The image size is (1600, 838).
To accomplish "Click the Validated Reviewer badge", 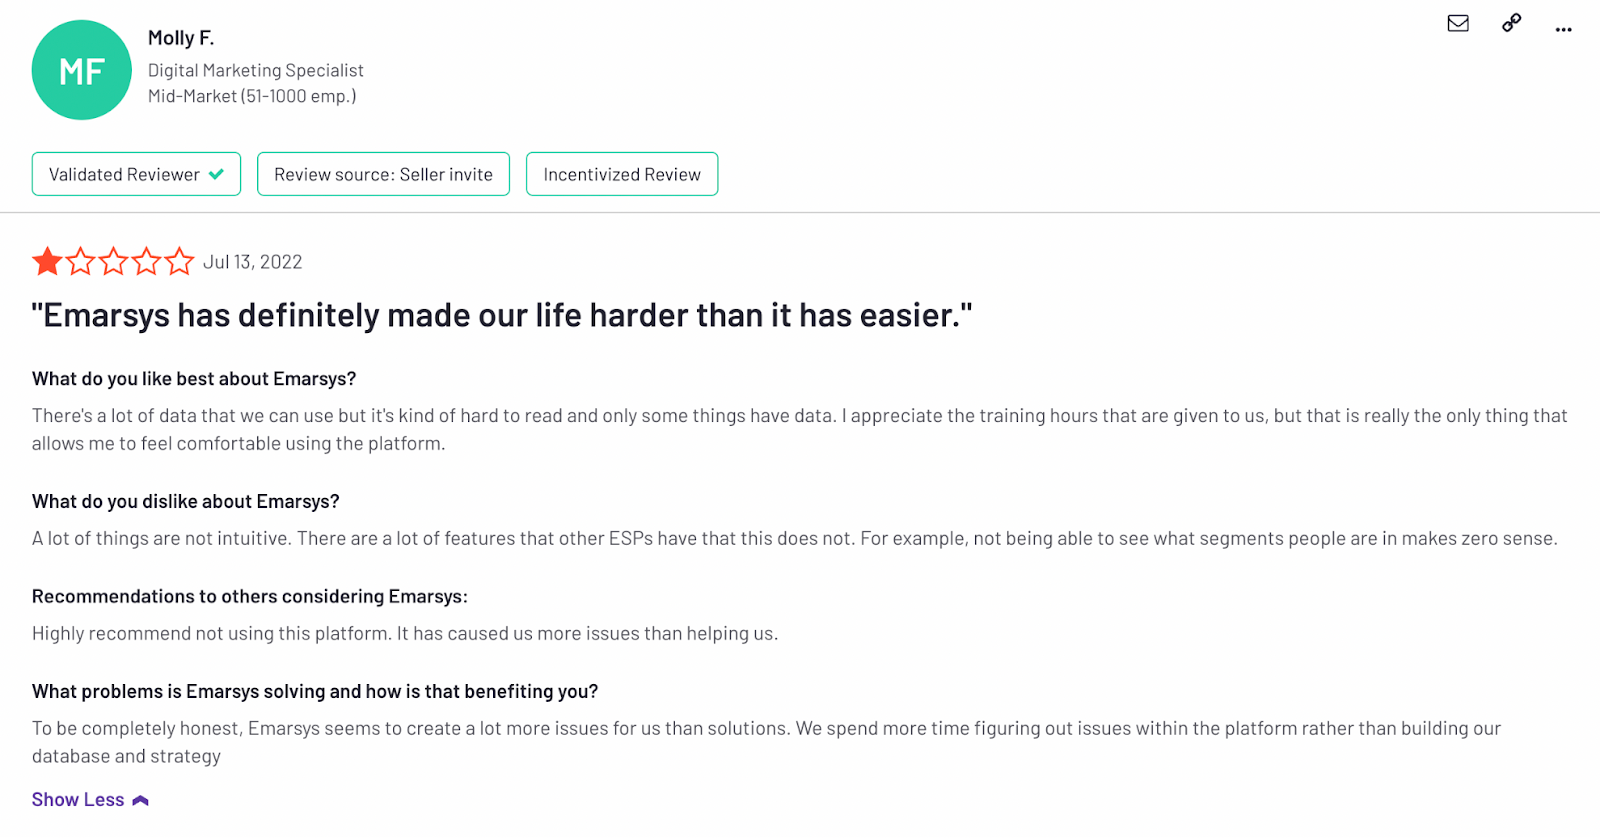I will click(125, 174).
